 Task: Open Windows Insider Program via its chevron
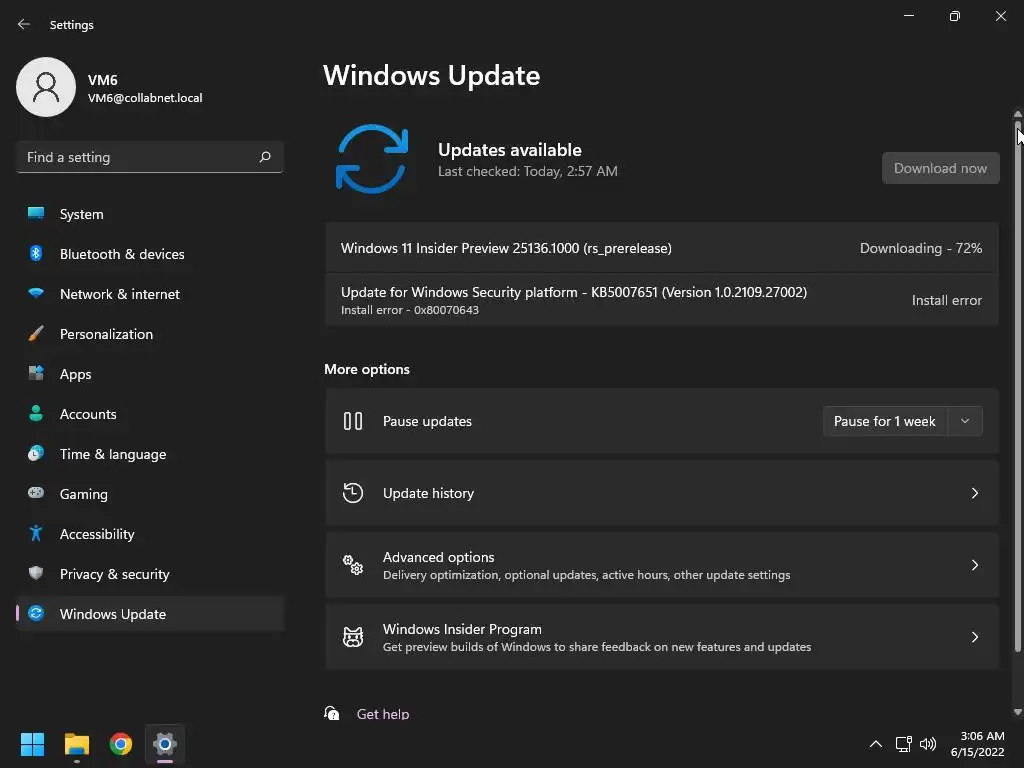click(x=974, y=637)
